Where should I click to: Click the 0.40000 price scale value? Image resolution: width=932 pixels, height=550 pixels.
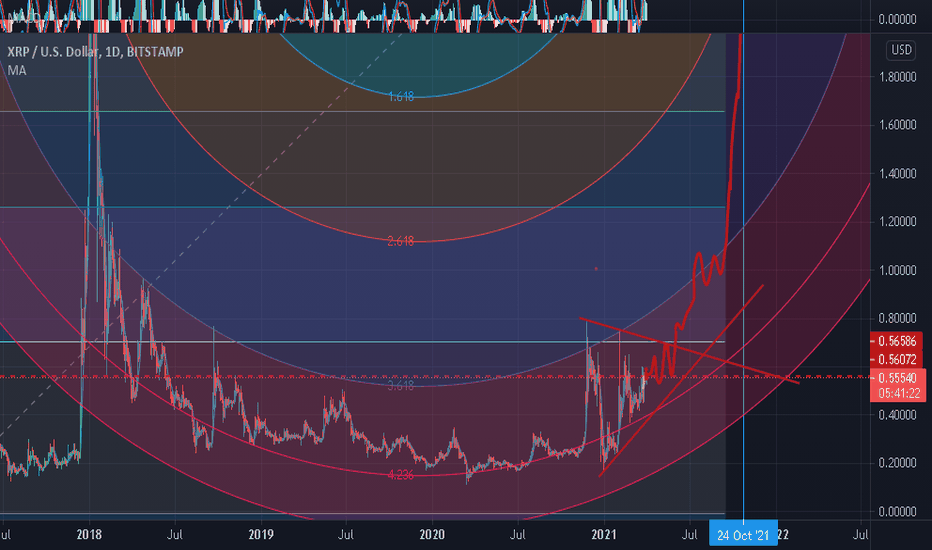[898, 414]
